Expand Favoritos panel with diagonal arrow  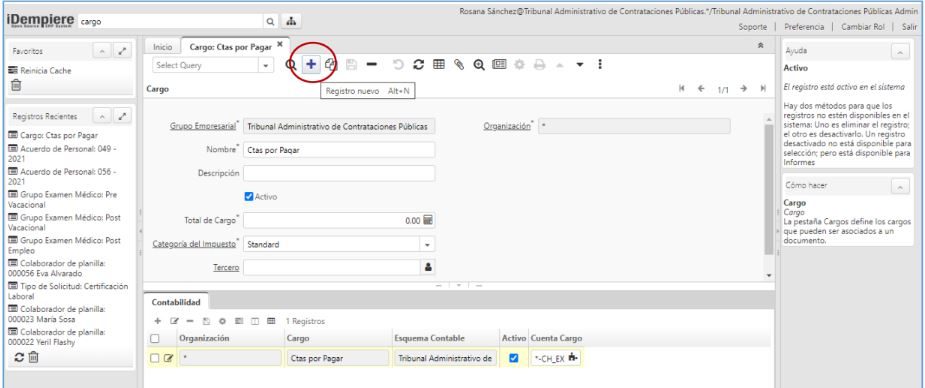pyautogui.click(x=122, y=52)
